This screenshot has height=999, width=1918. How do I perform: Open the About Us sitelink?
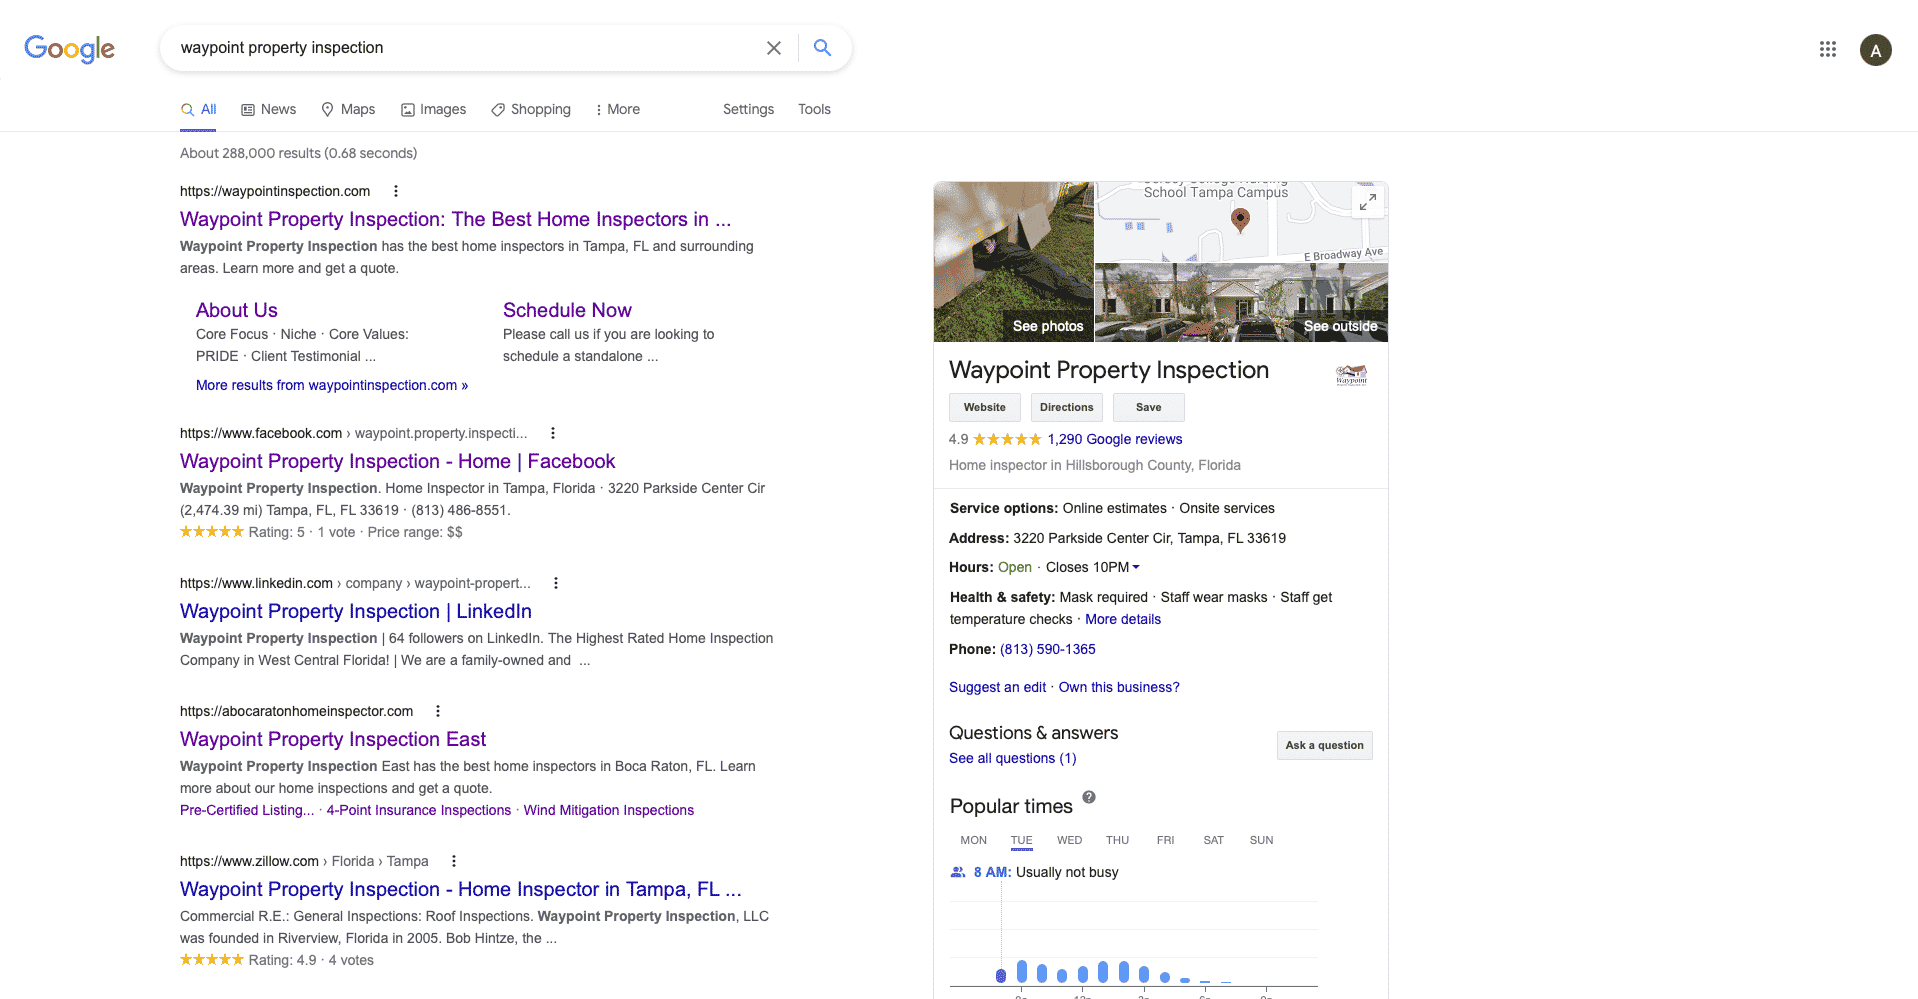237,310
